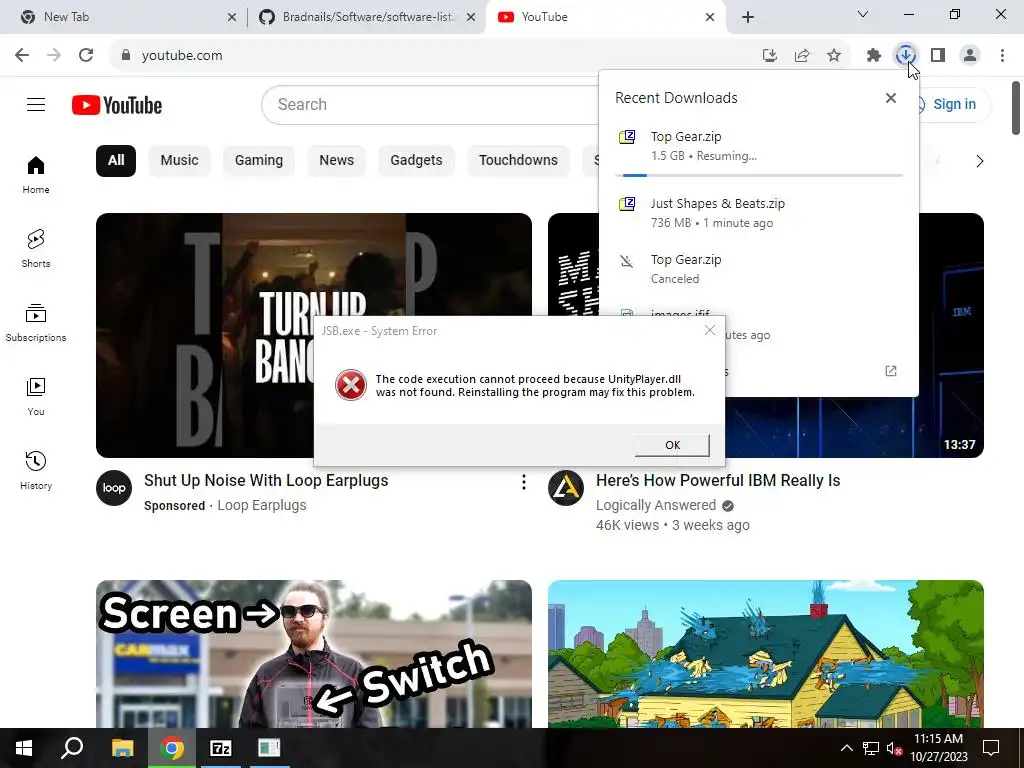Screen dimensions: 1024x768
Task: Go back using the browser back arrow
Action: [x=22, y=56]
